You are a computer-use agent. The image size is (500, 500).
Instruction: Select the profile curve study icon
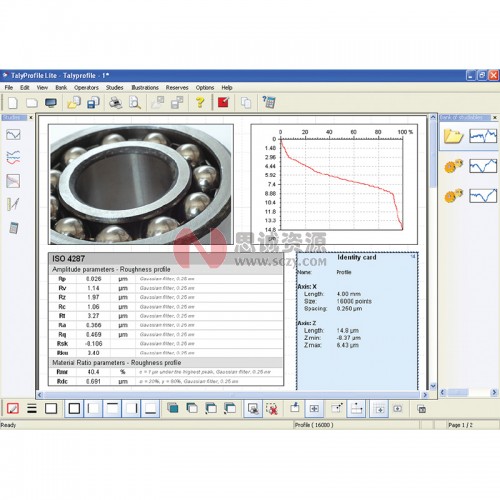pyautogui.click(x=13, y=135)
